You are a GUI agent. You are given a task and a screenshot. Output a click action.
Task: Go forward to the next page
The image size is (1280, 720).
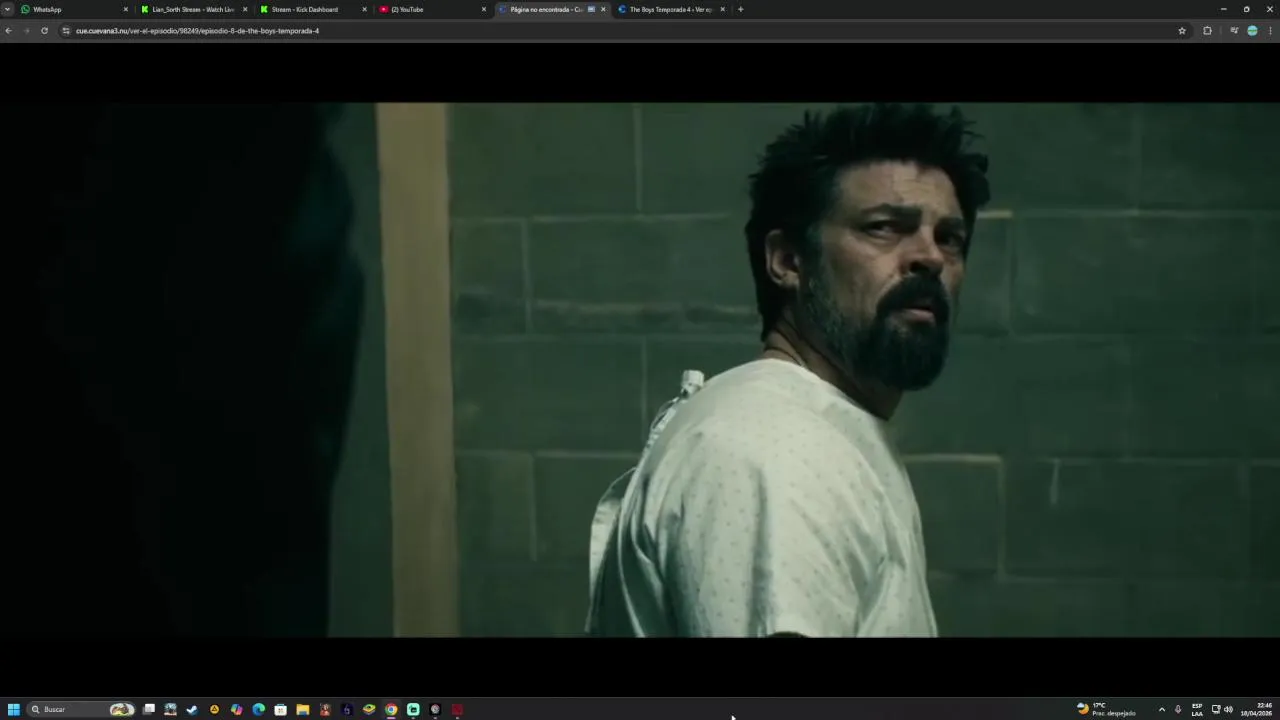tap(26, 31)
